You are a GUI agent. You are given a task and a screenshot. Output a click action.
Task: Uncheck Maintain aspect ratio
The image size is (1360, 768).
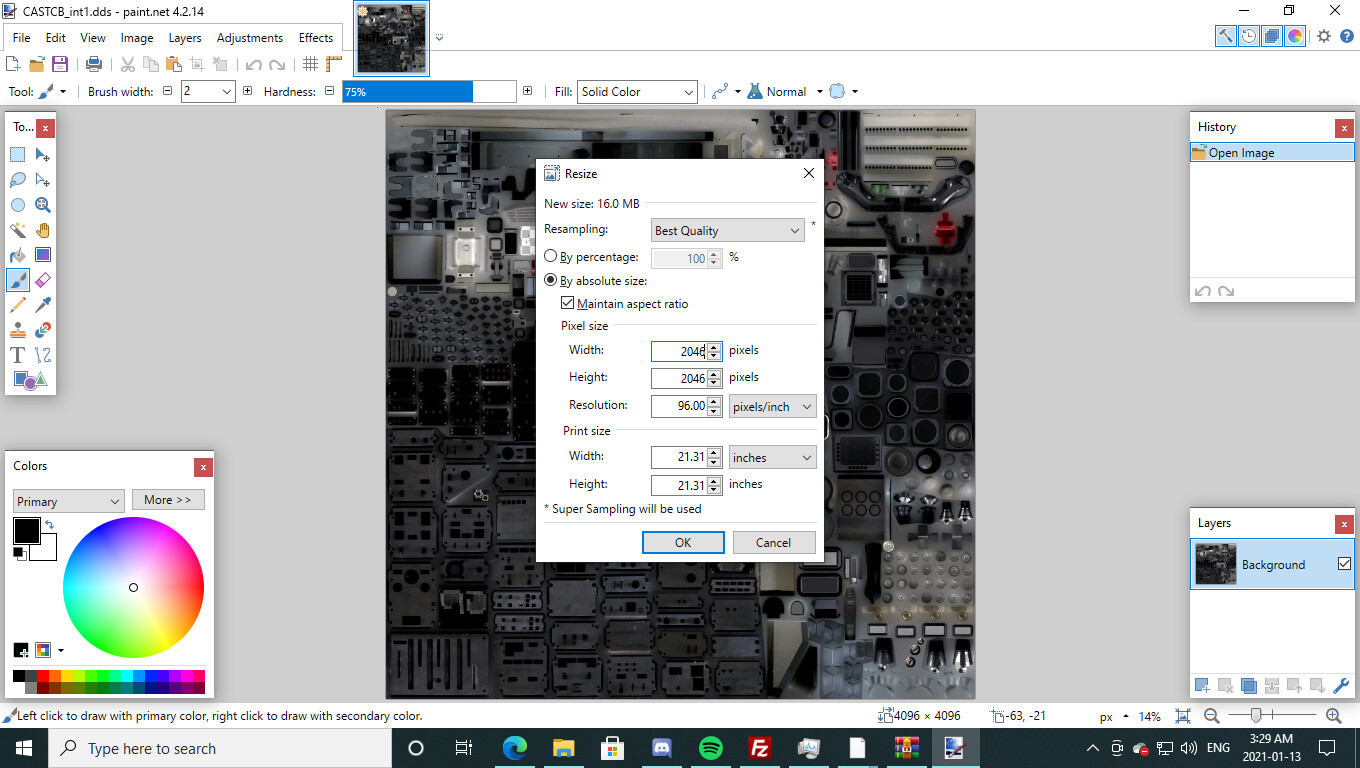click(x=568, y=303)
